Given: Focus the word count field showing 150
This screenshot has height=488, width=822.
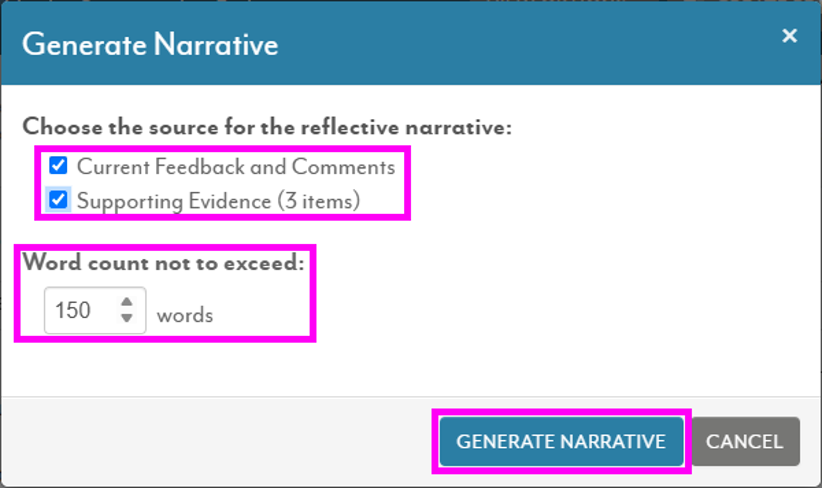Looking at the screenshot, I should (x=95, y=310).
